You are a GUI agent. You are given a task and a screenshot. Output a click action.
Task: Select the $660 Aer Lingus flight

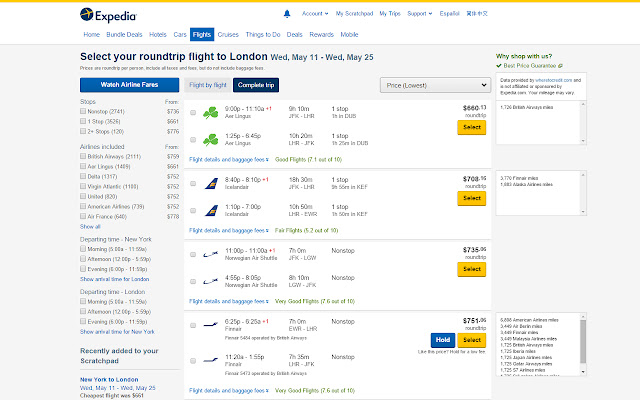coord(472,128)
